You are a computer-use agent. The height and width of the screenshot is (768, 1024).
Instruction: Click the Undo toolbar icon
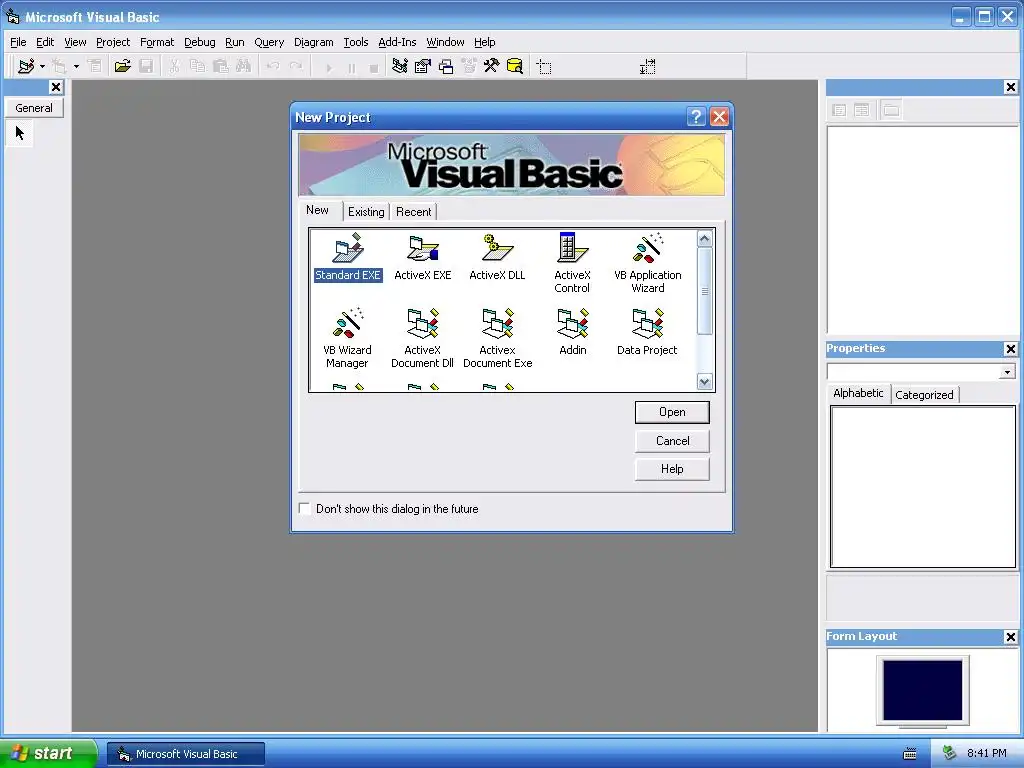(273, 66)
